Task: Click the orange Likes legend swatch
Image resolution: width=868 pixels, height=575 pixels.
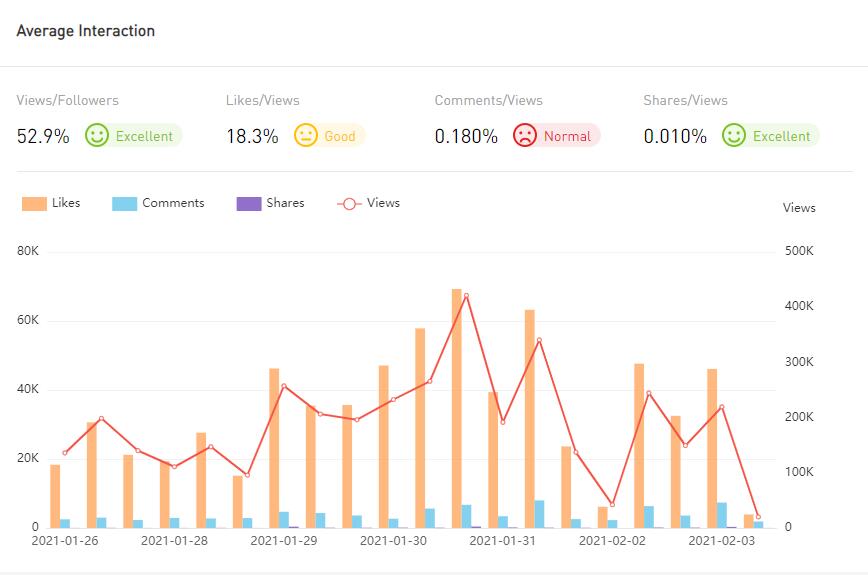Action: click(35, 203)
